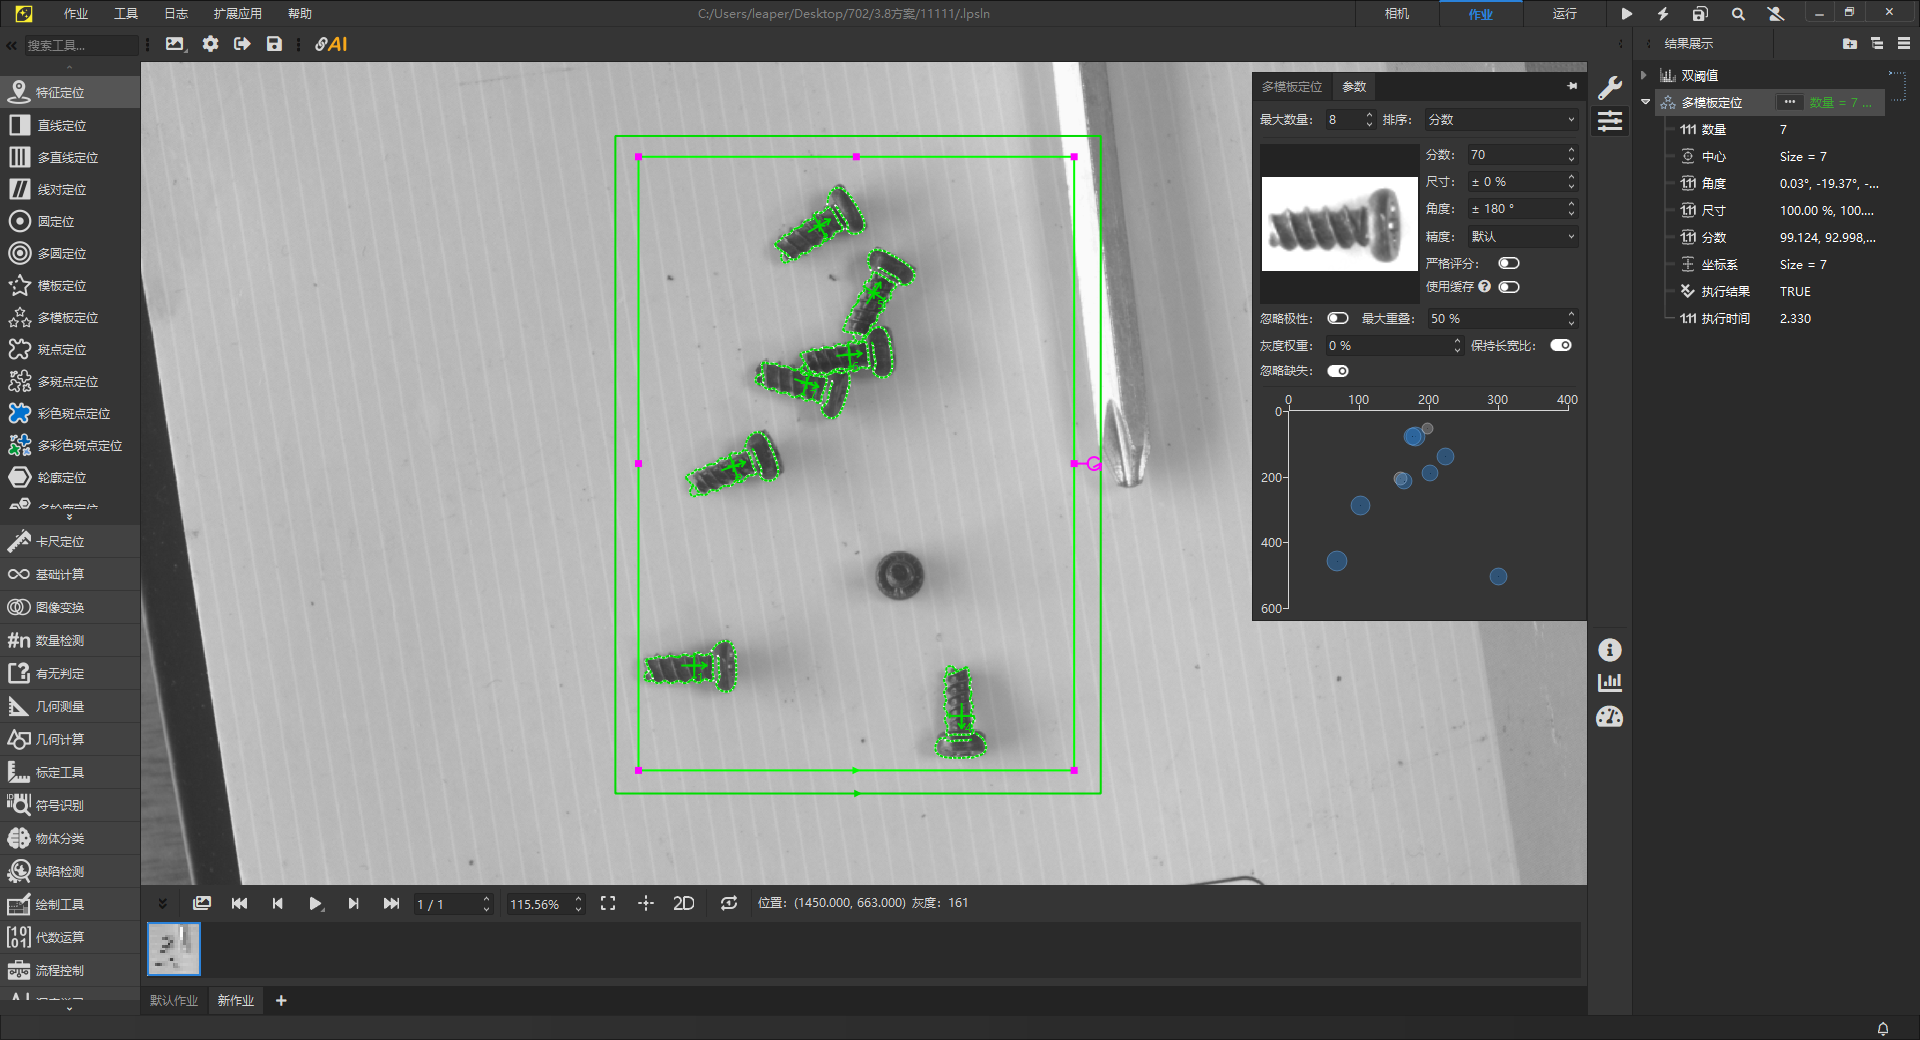Viewport: 1920px width, 1040px height.
Task: Enable the 严格评分 toggle
Action: (x=1509, y=263)
